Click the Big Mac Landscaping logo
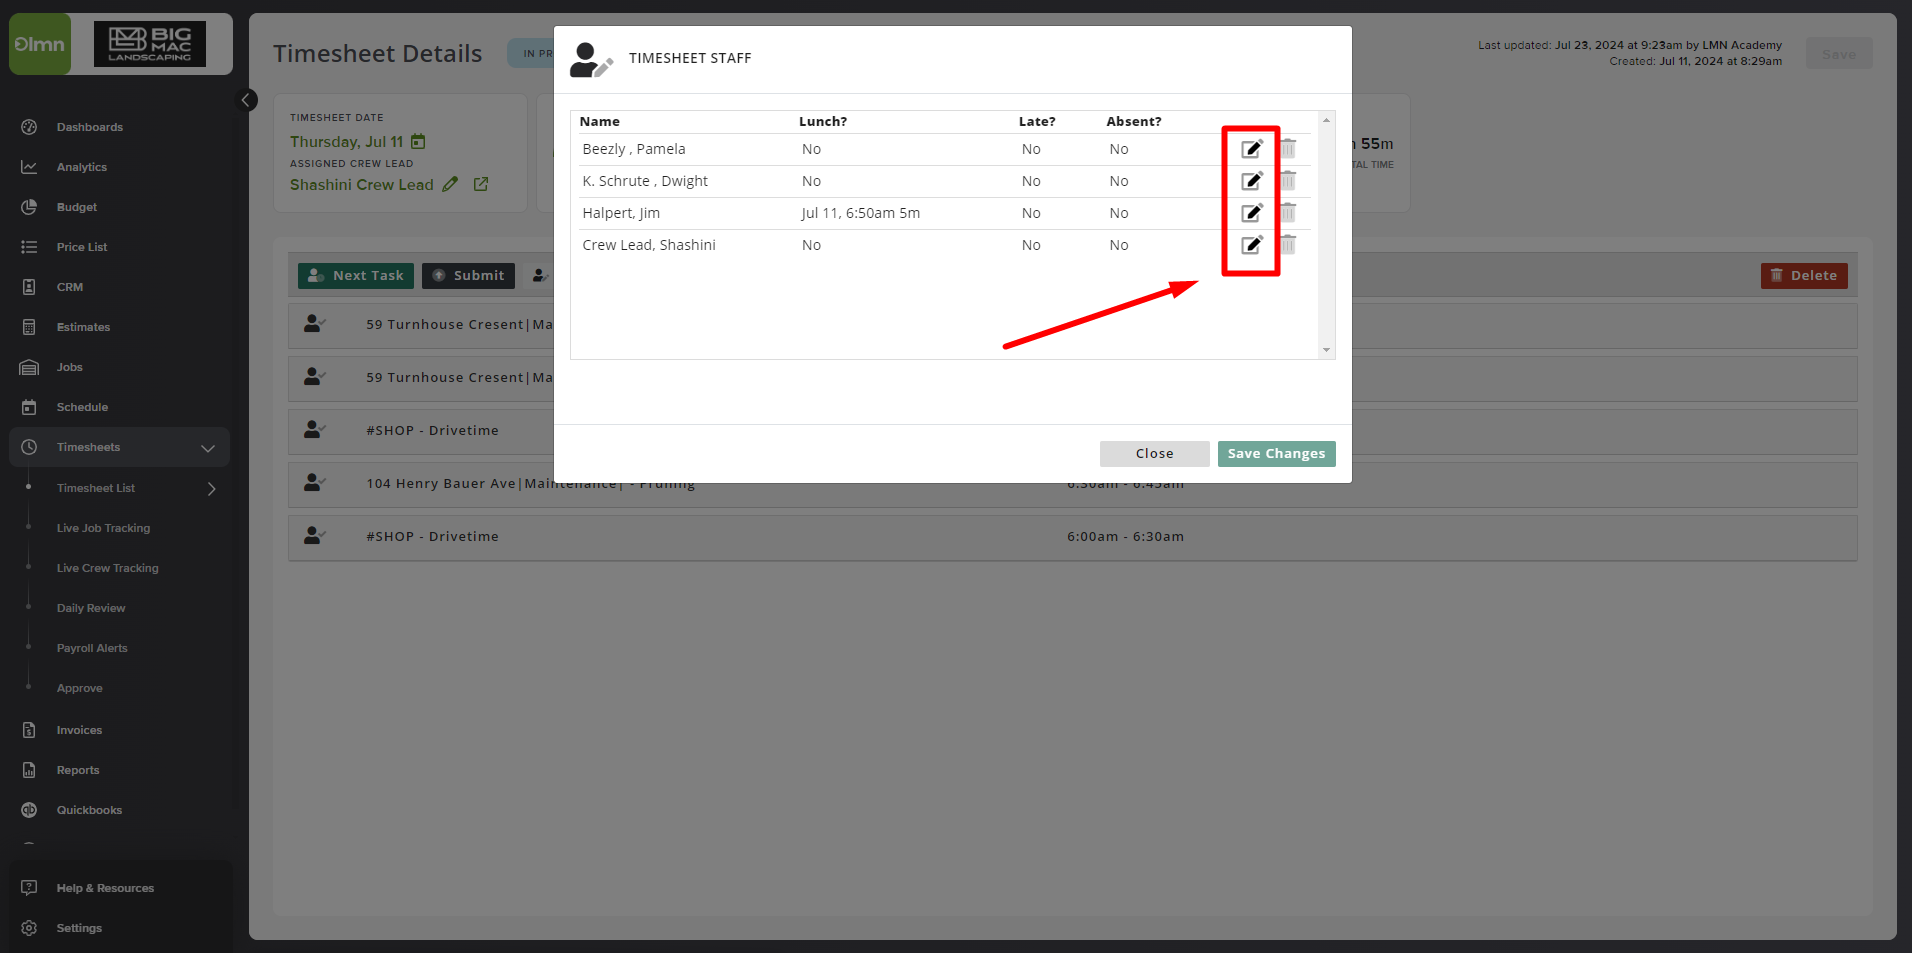Screen dimensions: 1912x953 pyautogui.click(x=150, y=44)
